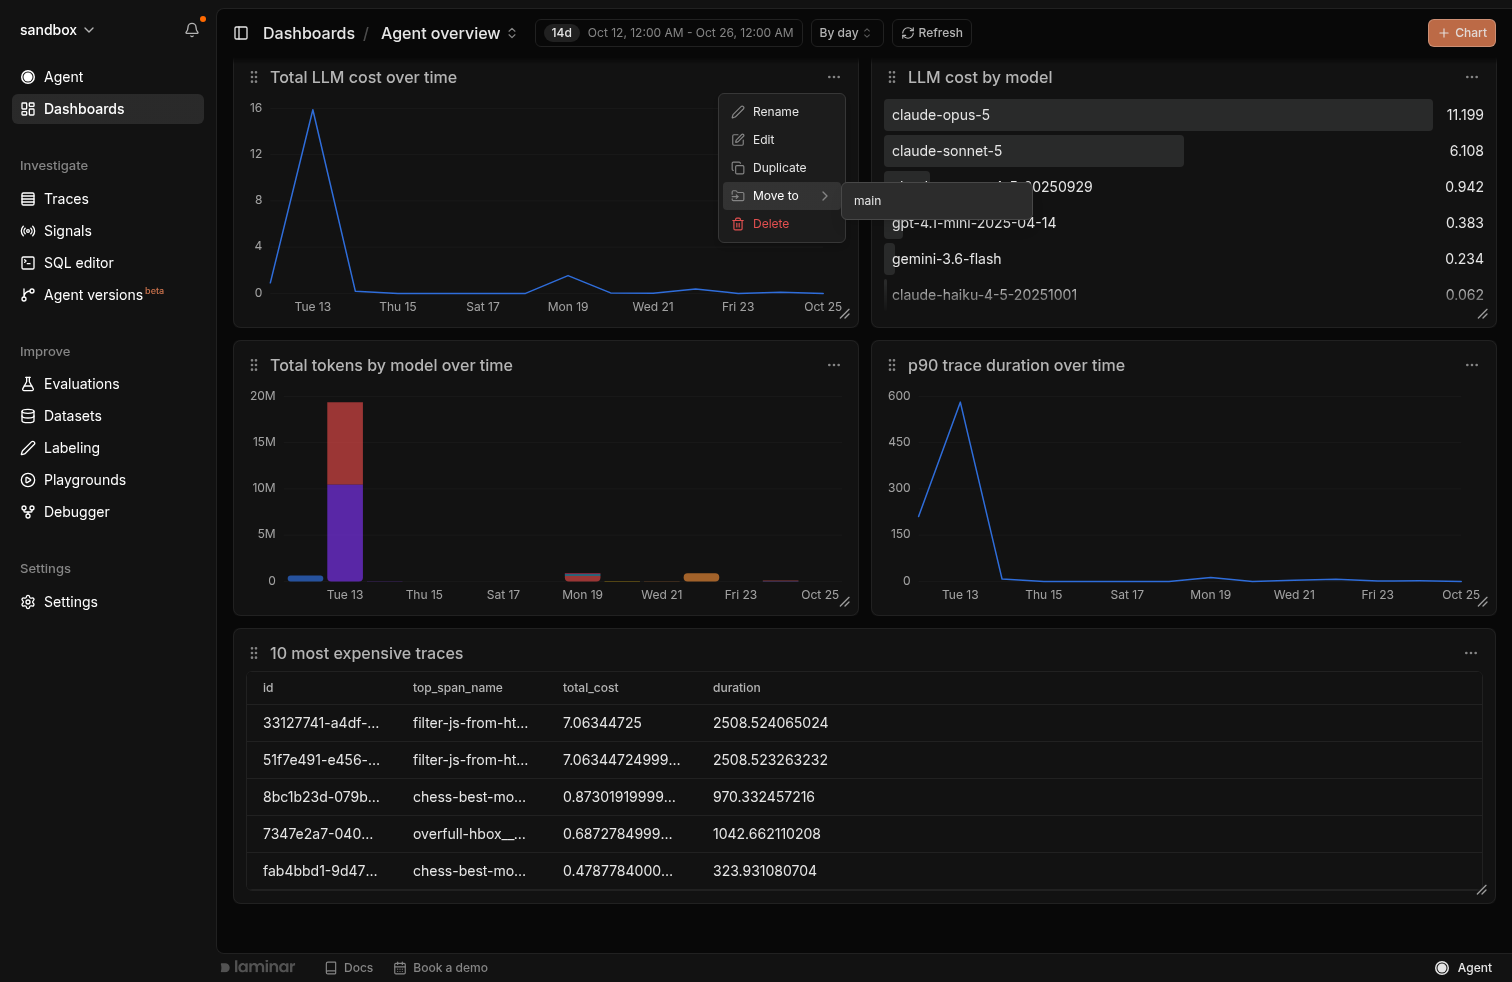
Task: Choose main in Move to submenu
Action: click(936, 201)
